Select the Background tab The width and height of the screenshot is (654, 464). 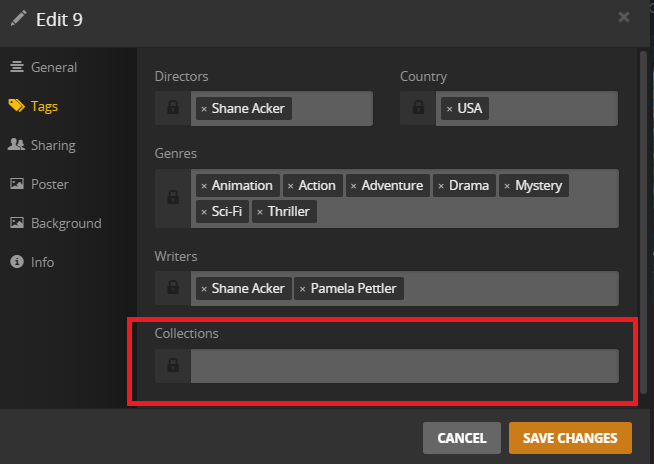pos(66,223)
